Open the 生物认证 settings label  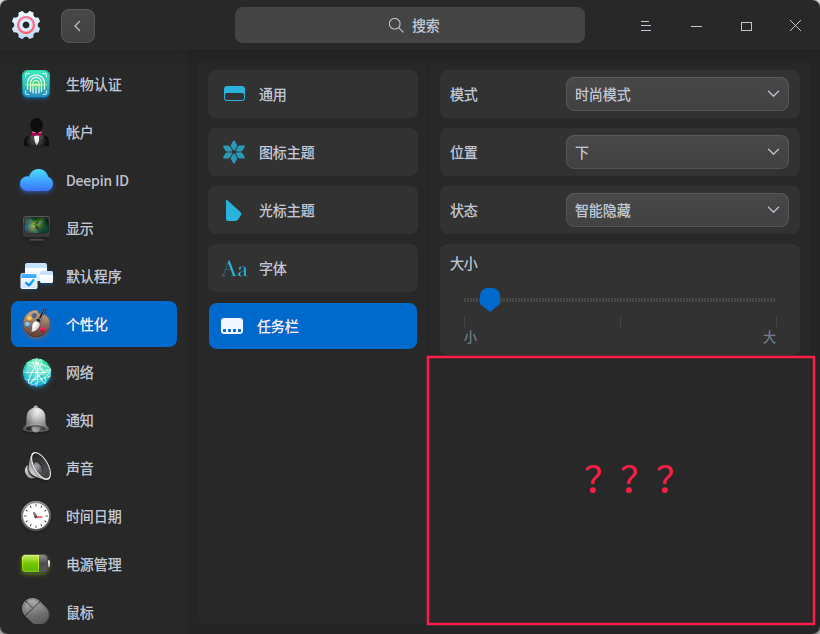pyautogui.click(x=94, y=84)
